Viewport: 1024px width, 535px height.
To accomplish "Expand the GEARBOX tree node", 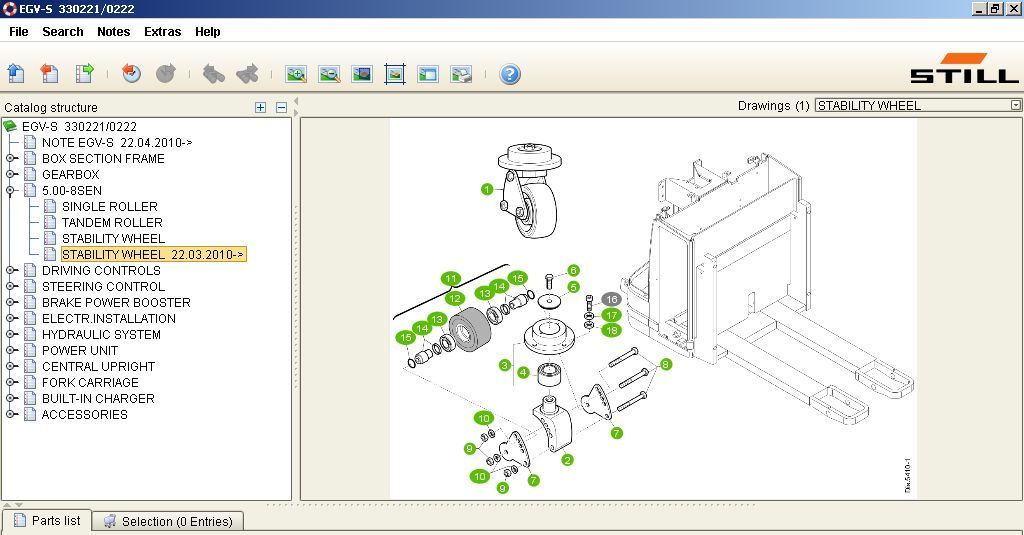I will [10, 174].
